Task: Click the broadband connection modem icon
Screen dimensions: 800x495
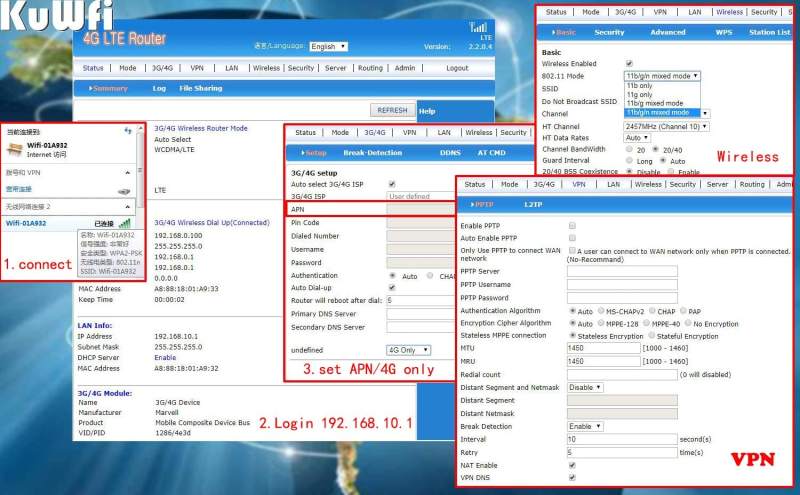Action: tap(124, 191)
